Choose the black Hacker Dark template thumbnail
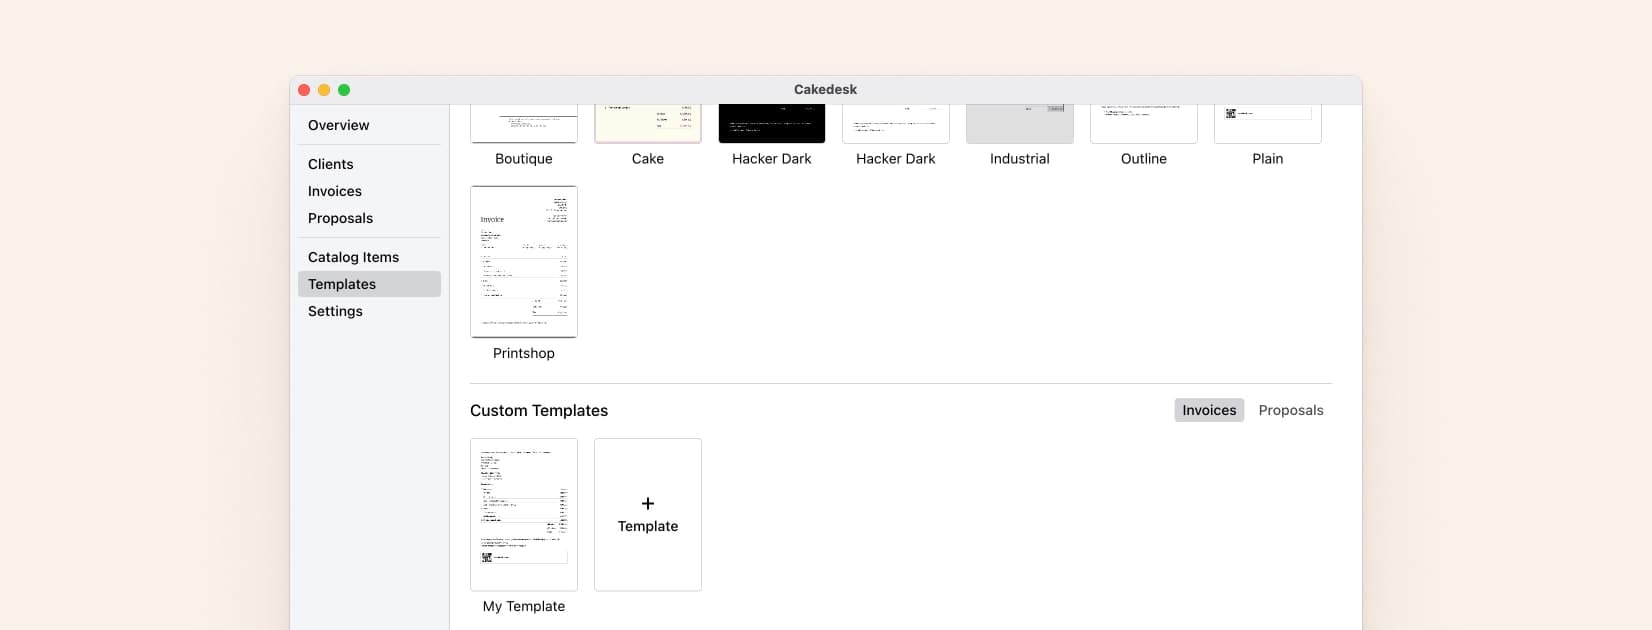 772,124
